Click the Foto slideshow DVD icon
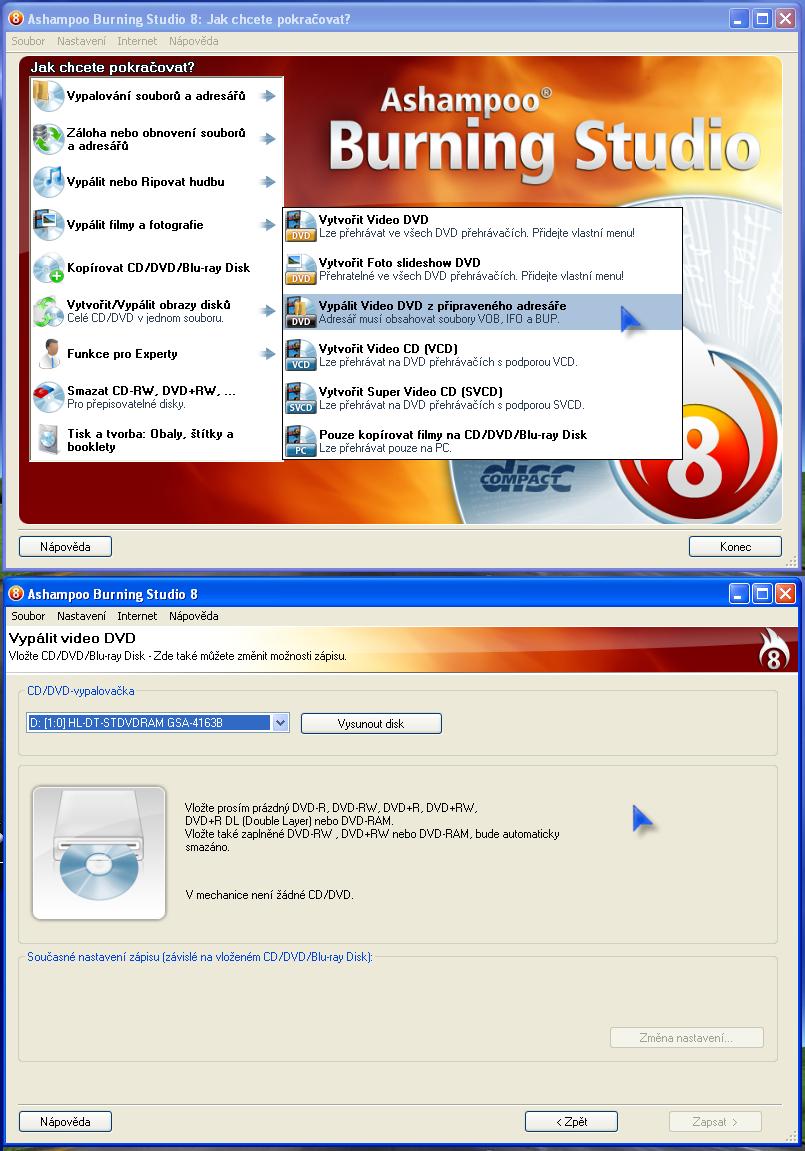This screenshot has width=805, height=1151. [x=300, y=269]
